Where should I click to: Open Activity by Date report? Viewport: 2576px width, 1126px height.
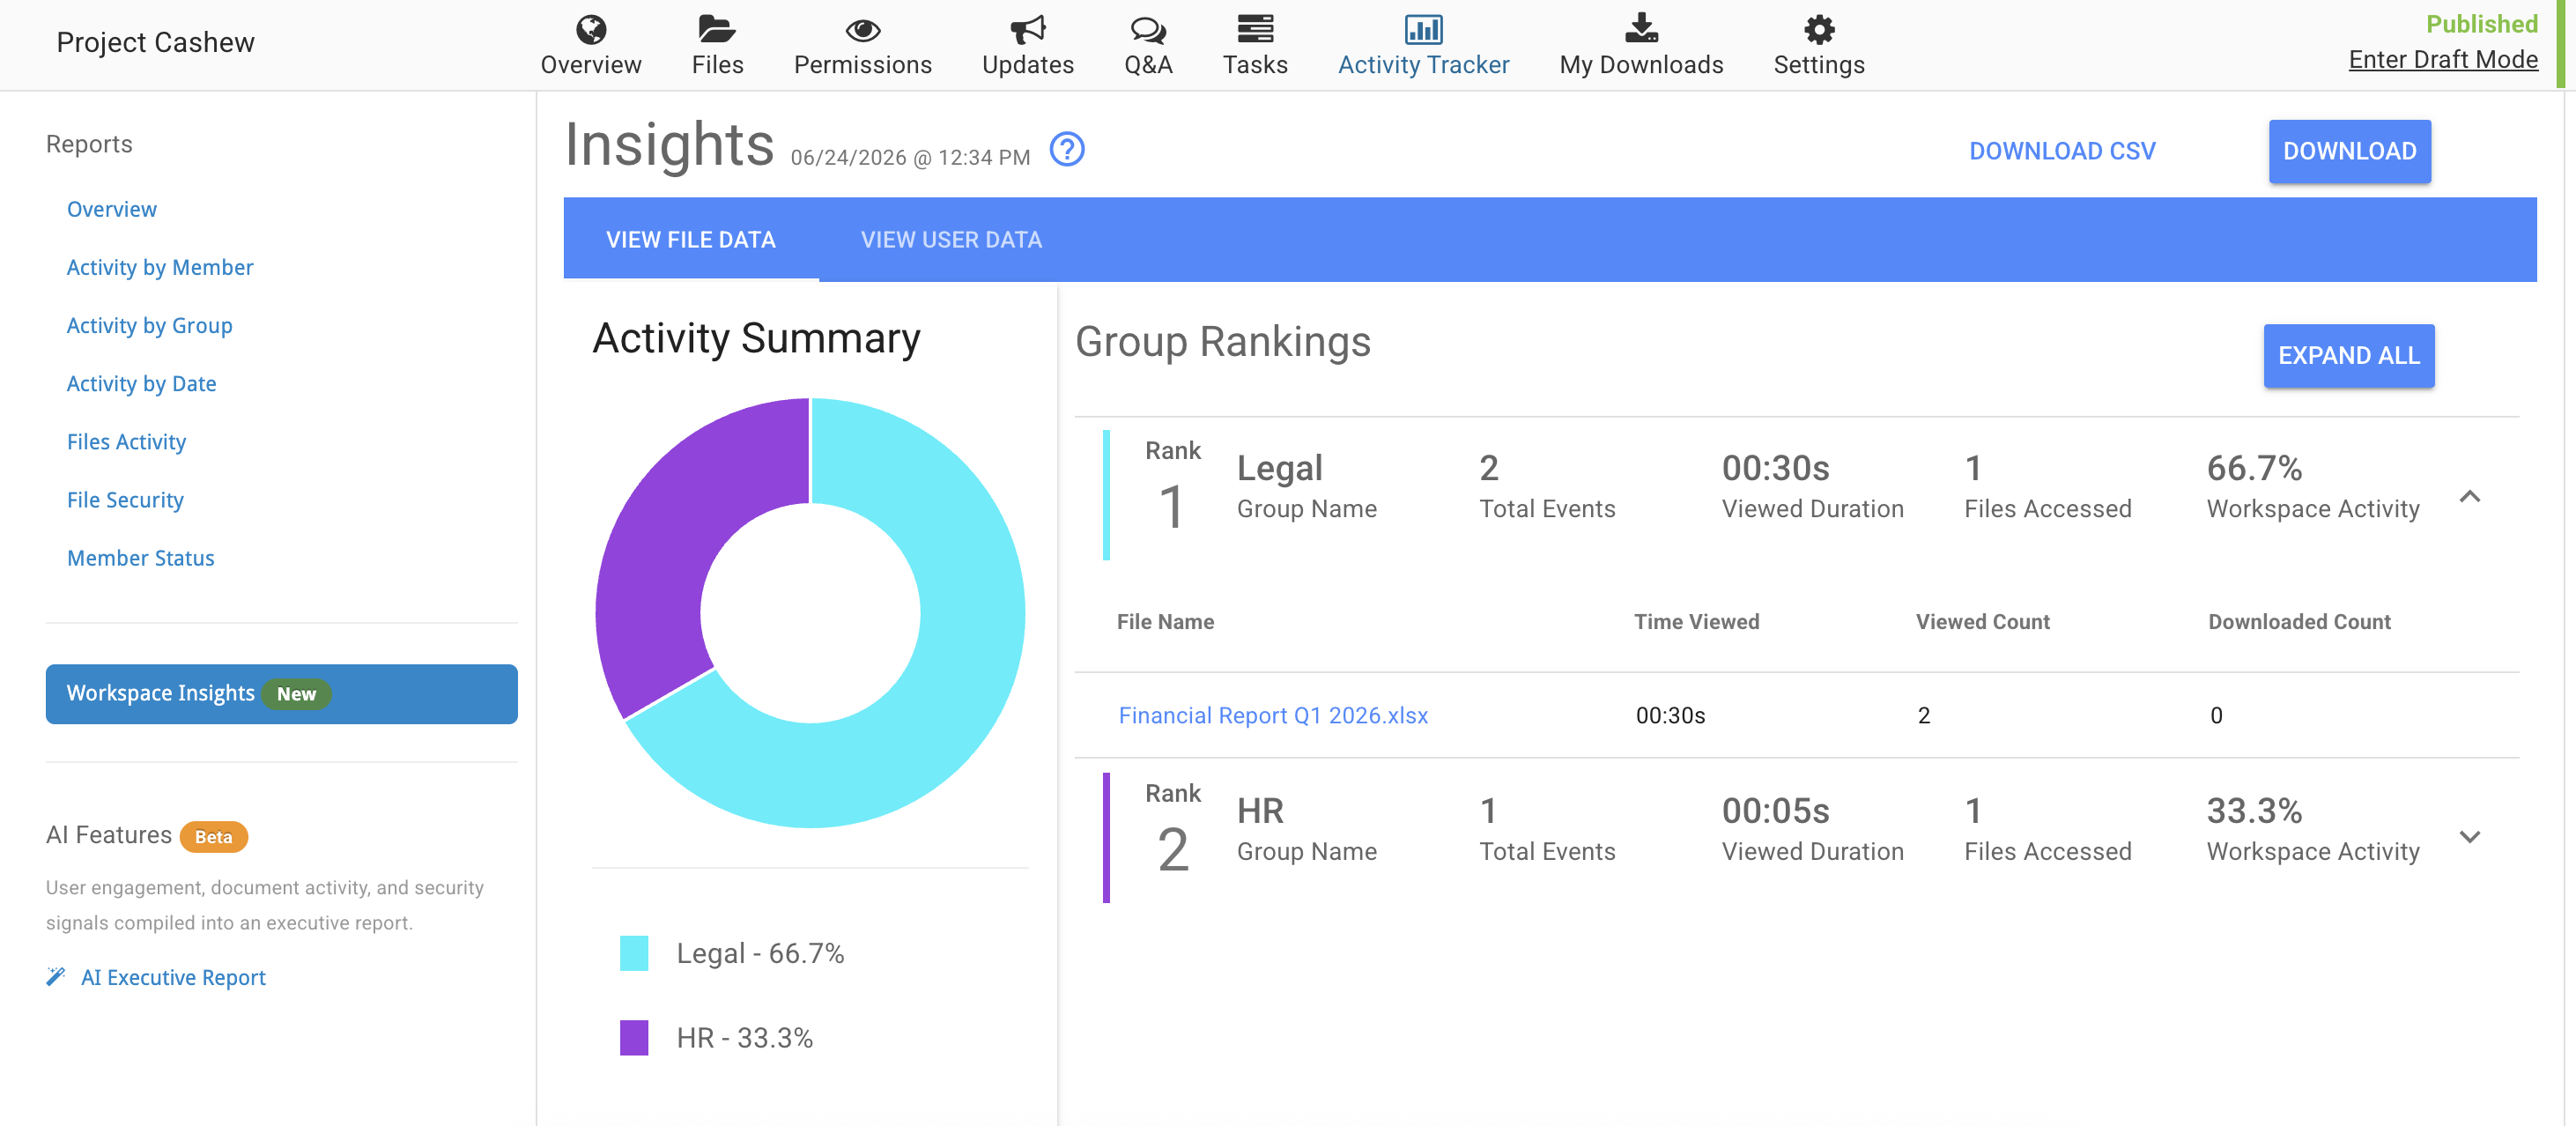click(141, 383)
